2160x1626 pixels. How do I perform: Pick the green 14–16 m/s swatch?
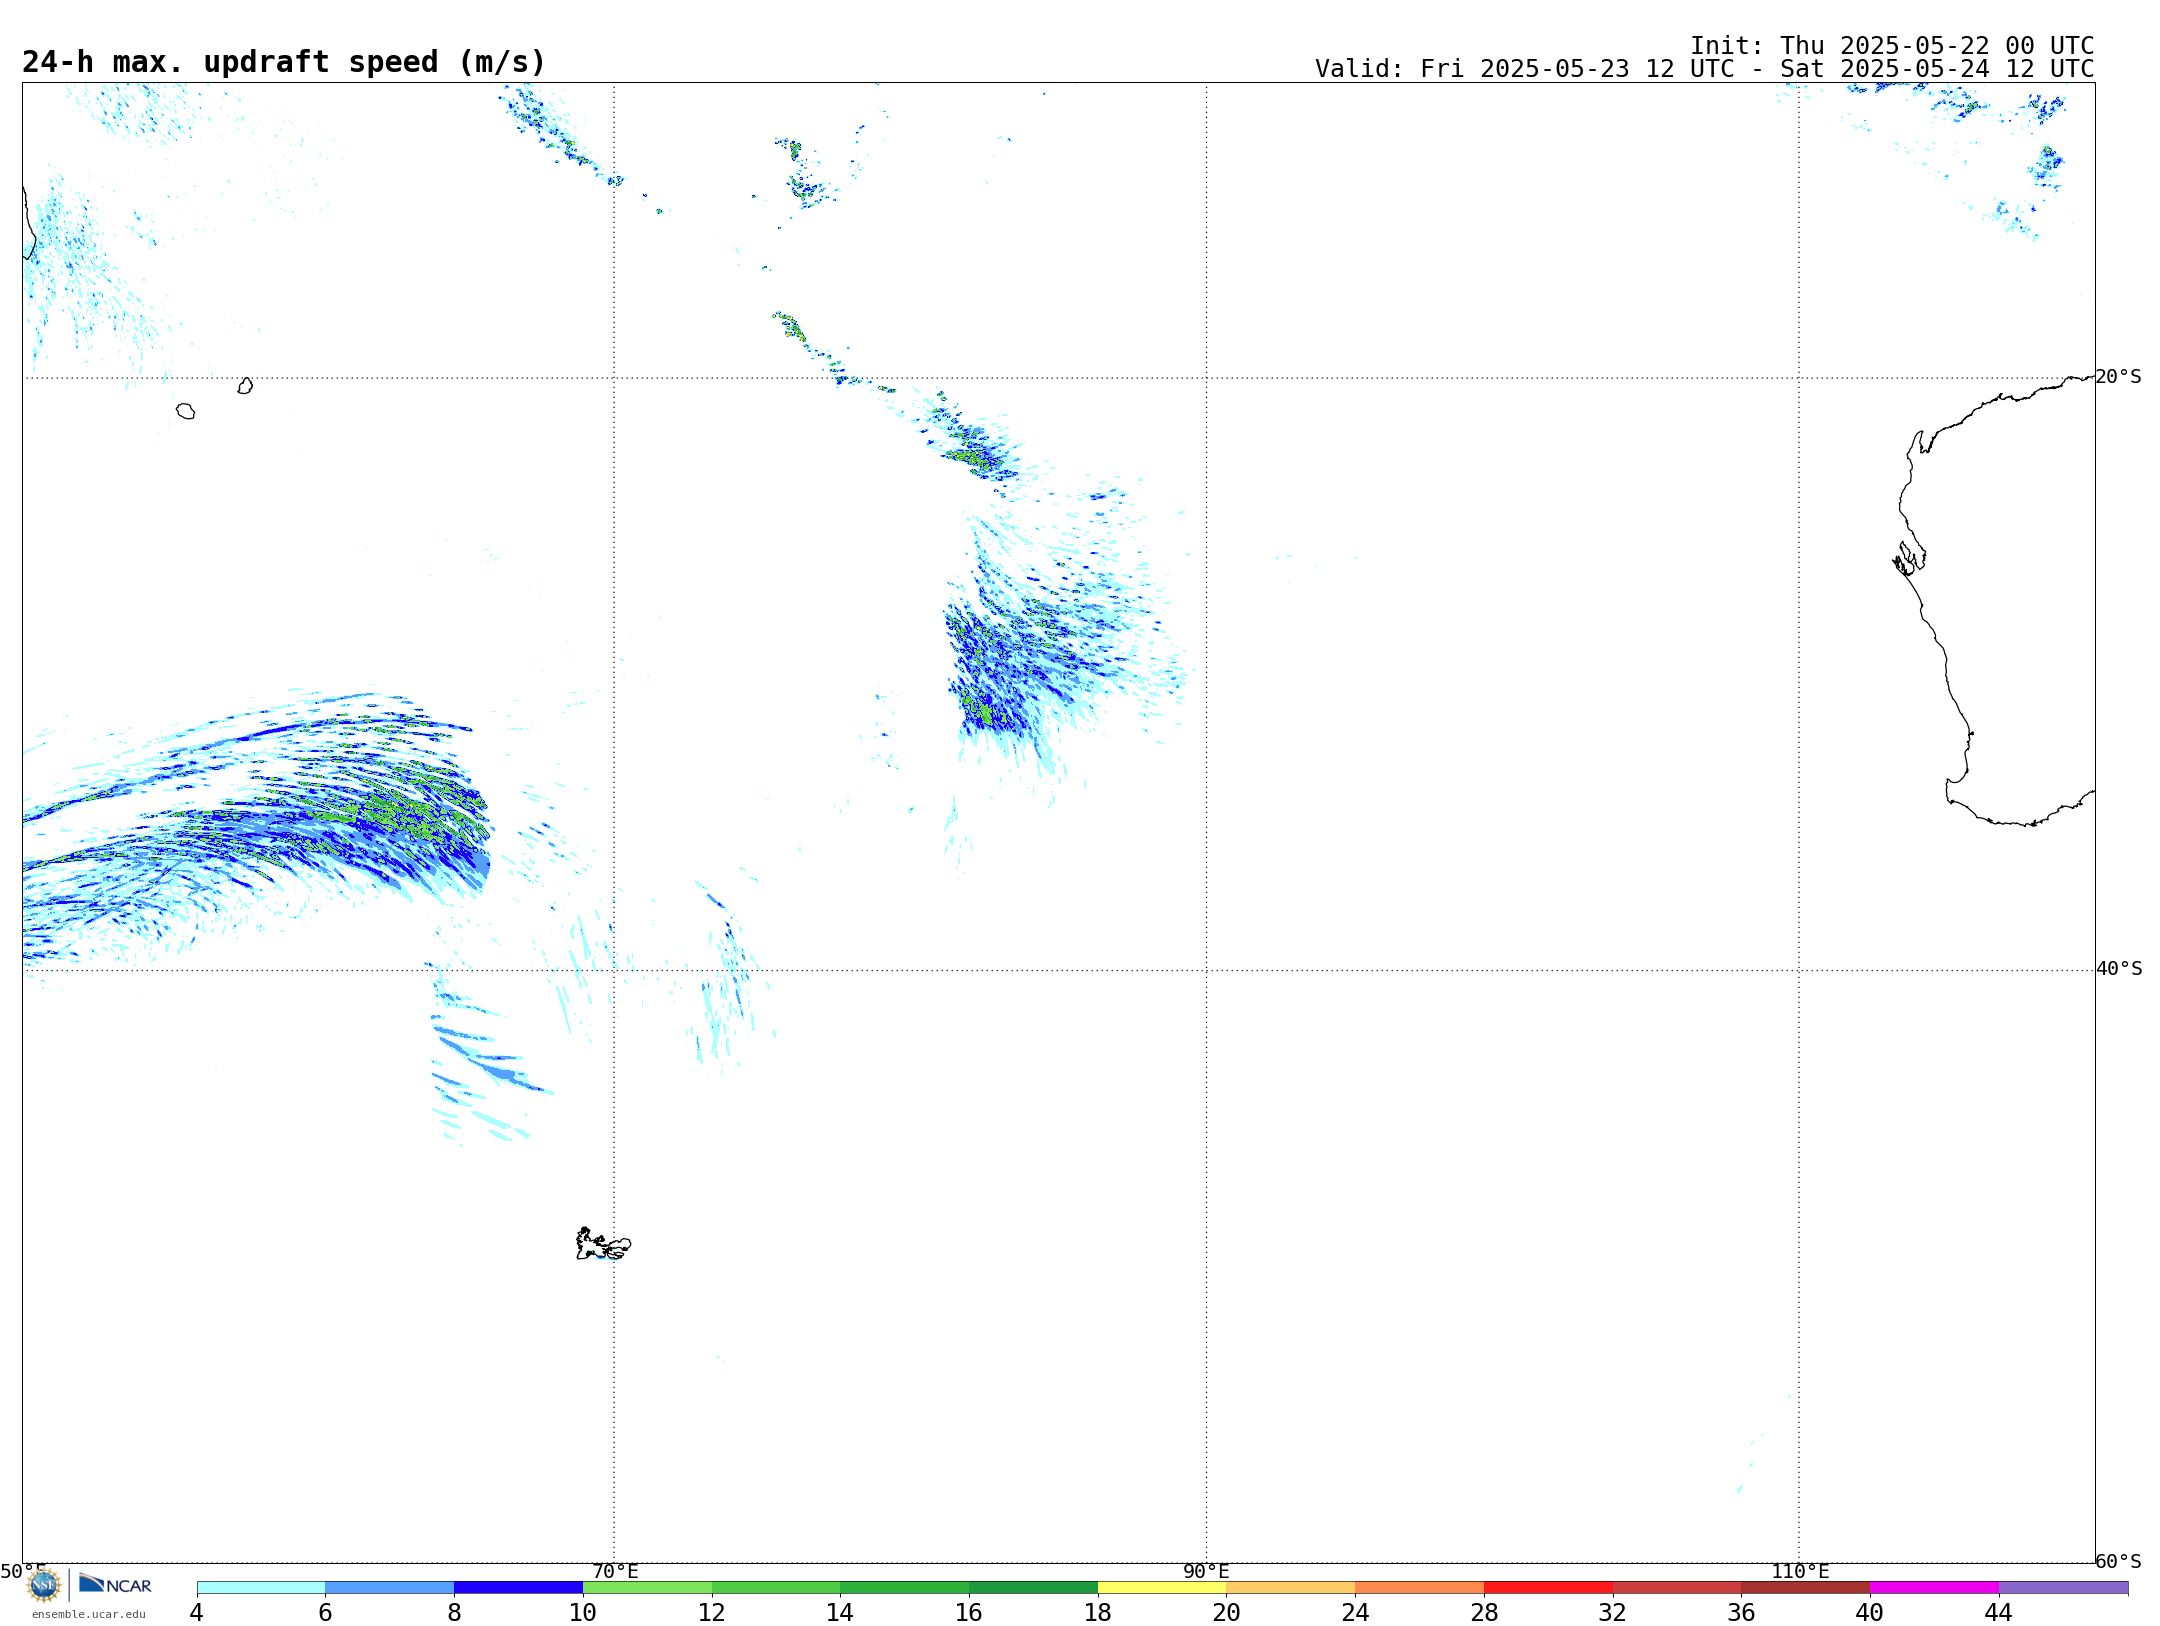[905, 1587]
